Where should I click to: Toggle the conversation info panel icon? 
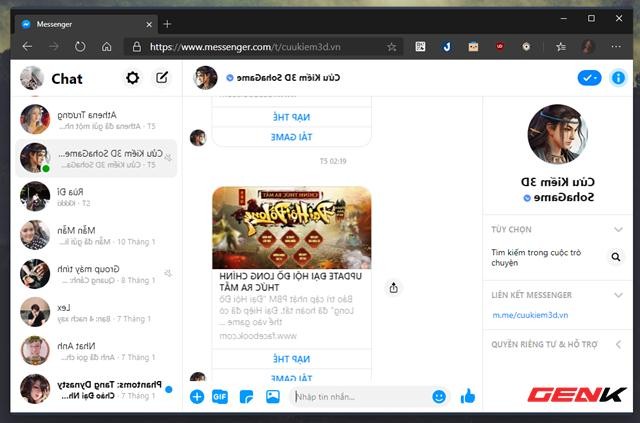(x=618, y=78)
